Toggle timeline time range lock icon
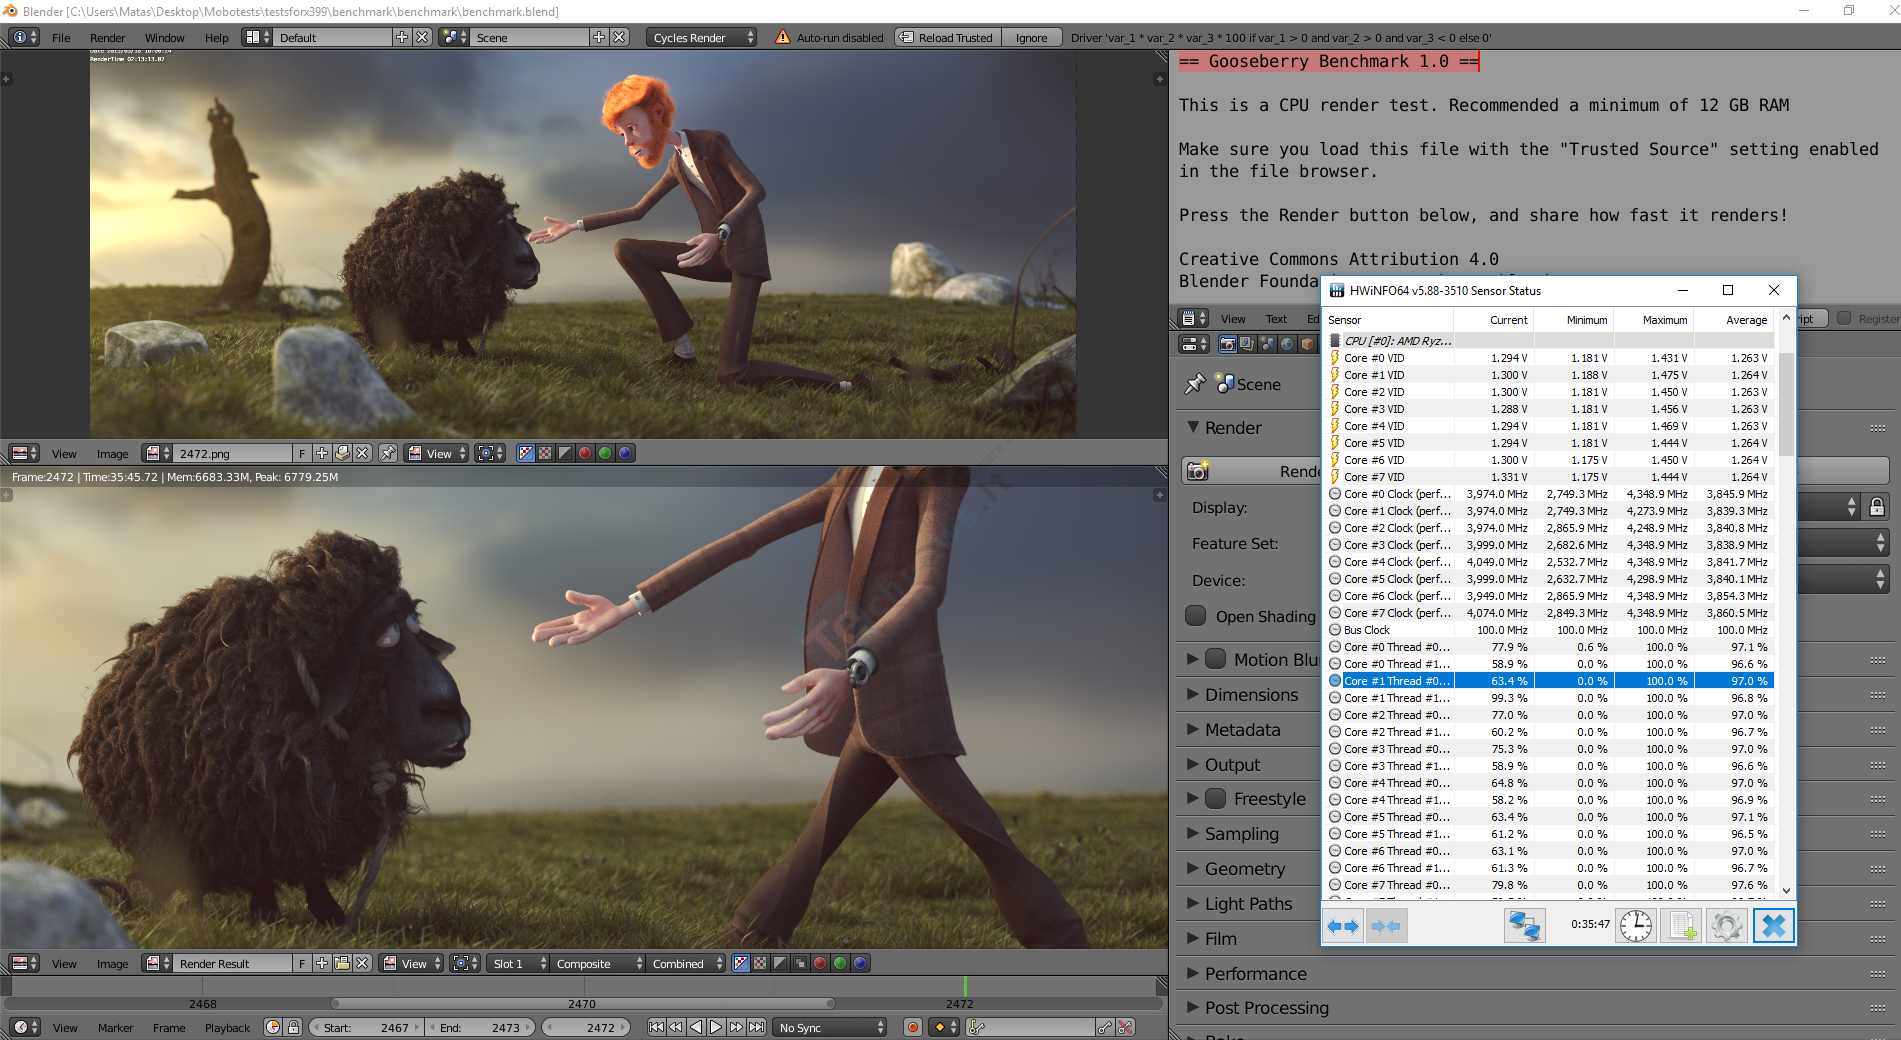 pos(294,1027)
